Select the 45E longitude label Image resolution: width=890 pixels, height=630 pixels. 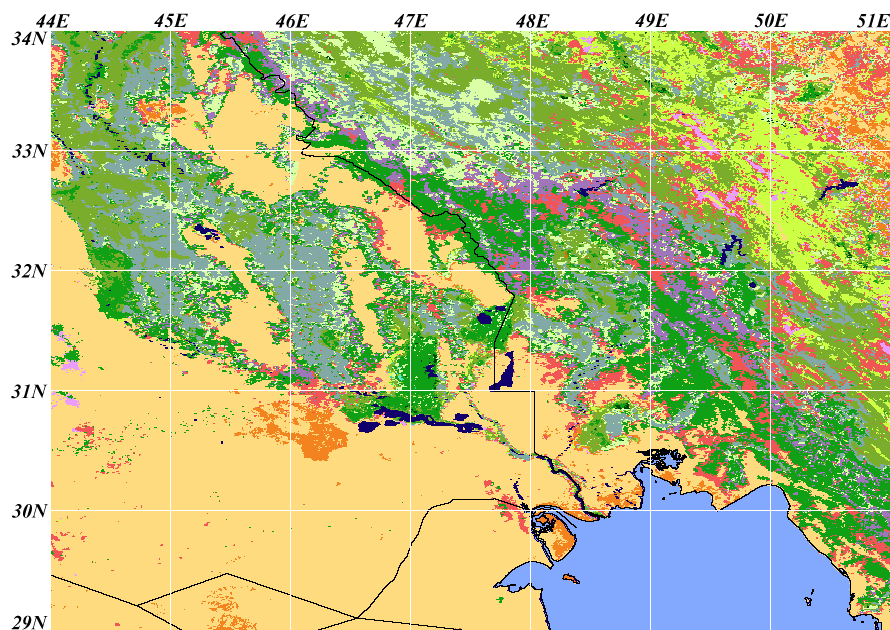(x=171, y=21)
